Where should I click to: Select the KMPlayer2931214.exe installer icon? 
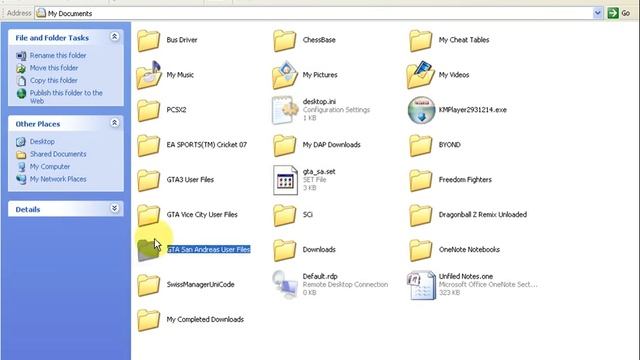[x=421, y=110]
